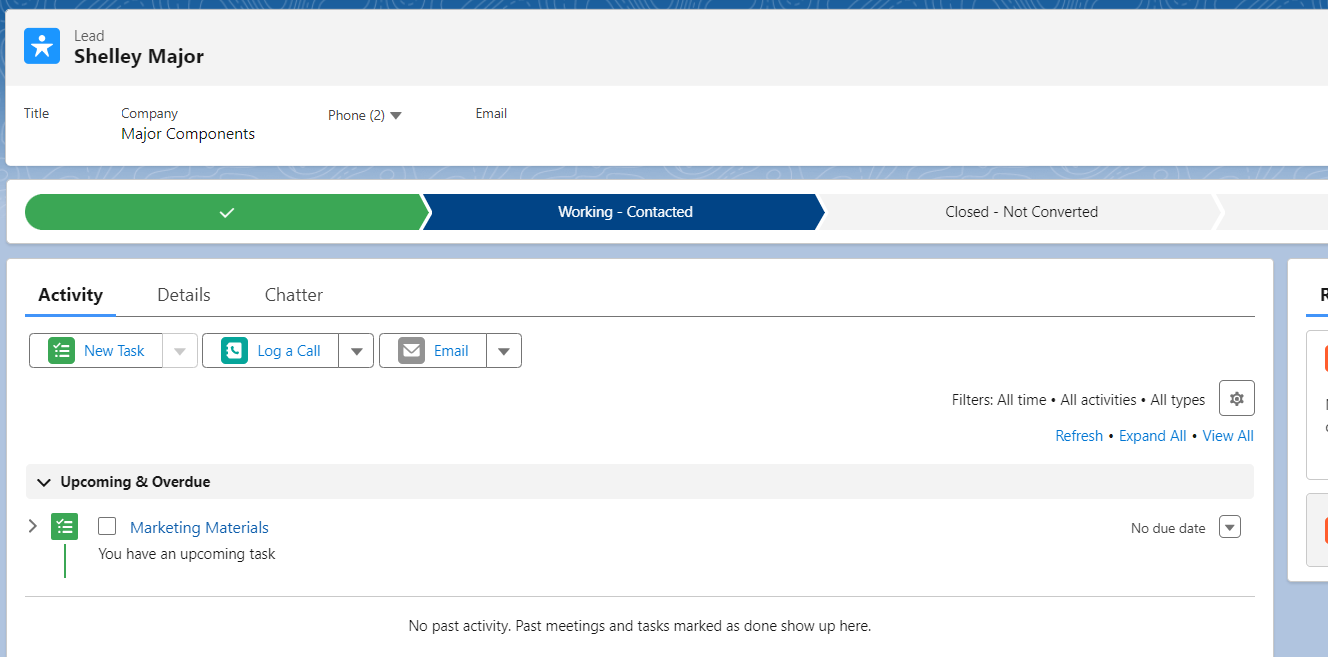This screenshot has width=1328, height=657.
Task: Collapse the Upcoming & Overdue section
Action: (43, 482)
